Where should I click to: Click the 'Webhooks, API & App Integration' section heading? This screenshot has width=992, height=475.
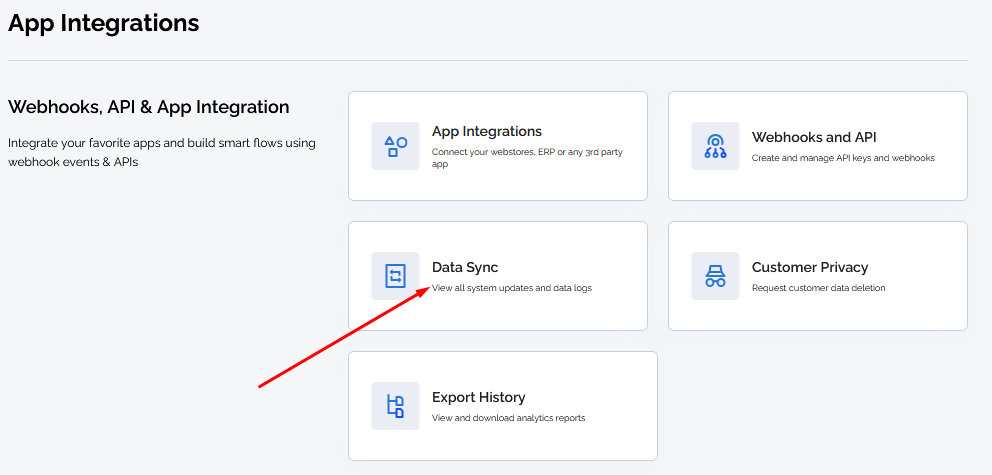click(149, 108)
